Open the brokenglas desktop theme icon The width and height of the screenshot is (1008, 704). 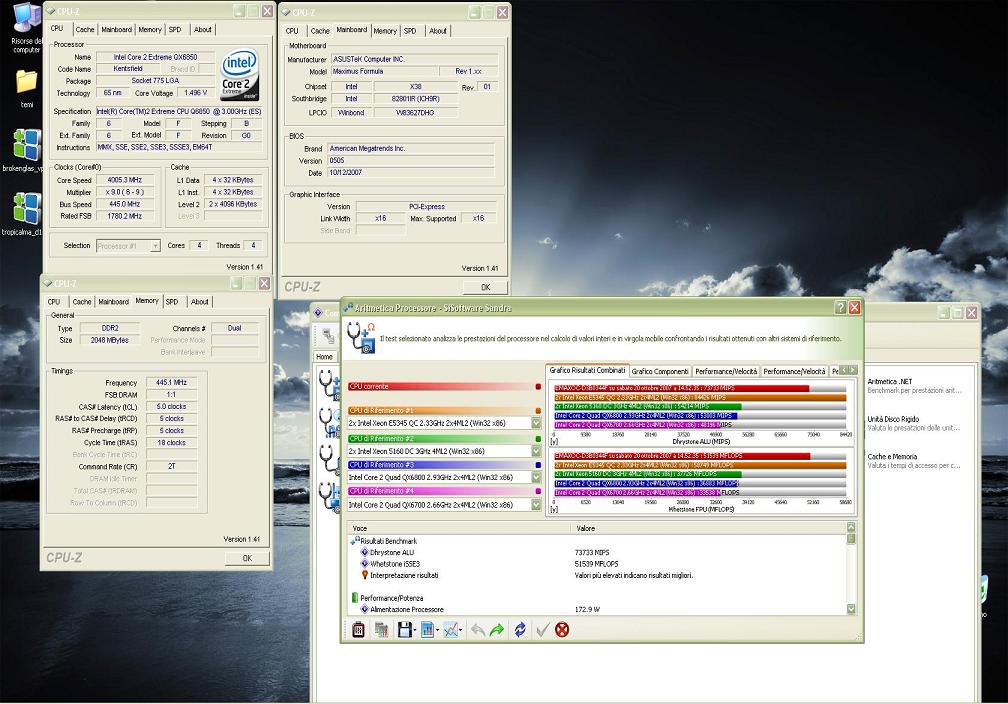click(24, 151)
